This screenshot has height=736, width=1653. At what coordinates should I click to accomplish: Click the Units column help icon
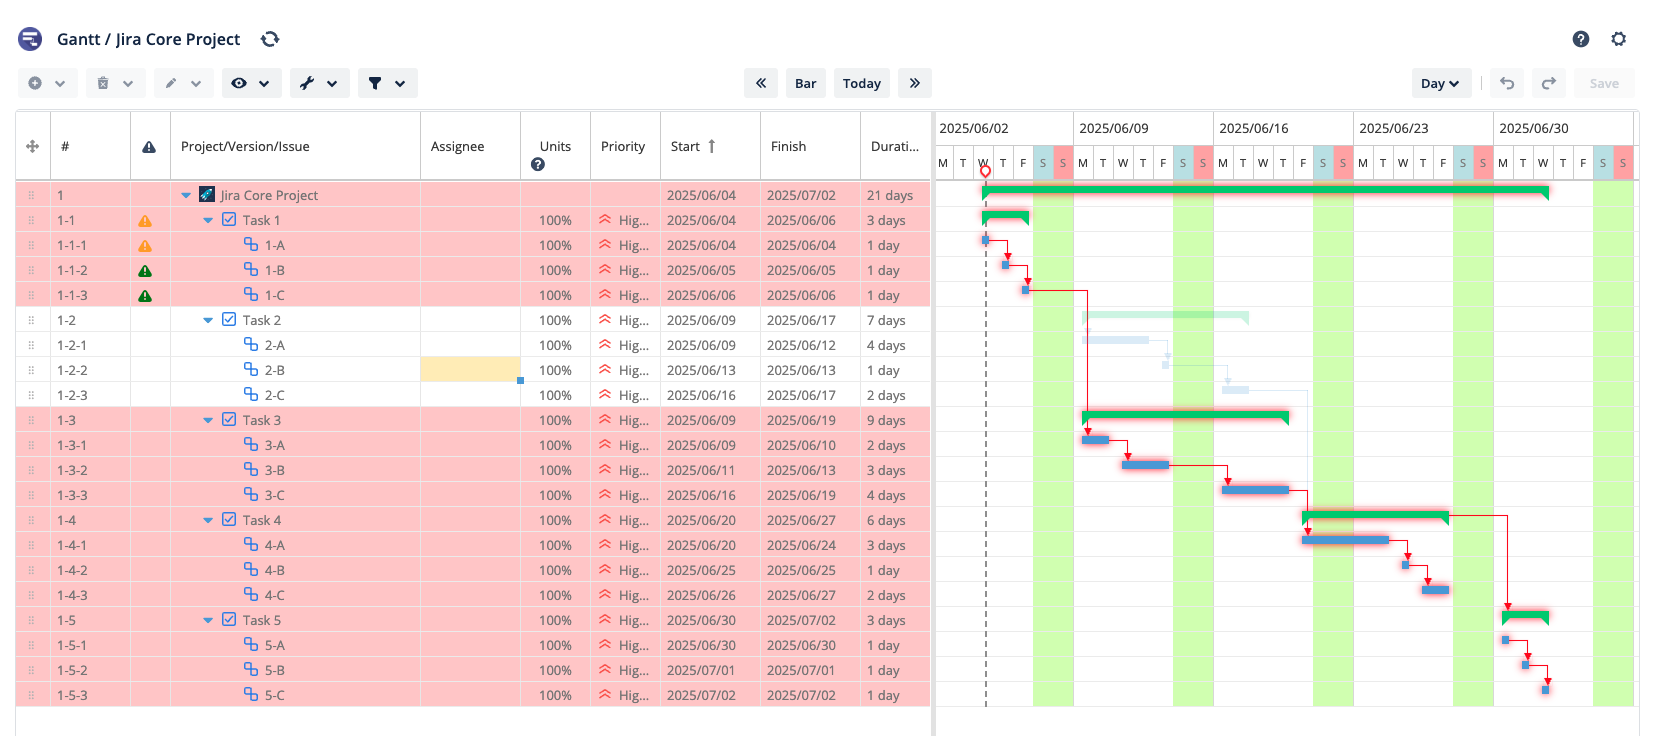(538, 164)
